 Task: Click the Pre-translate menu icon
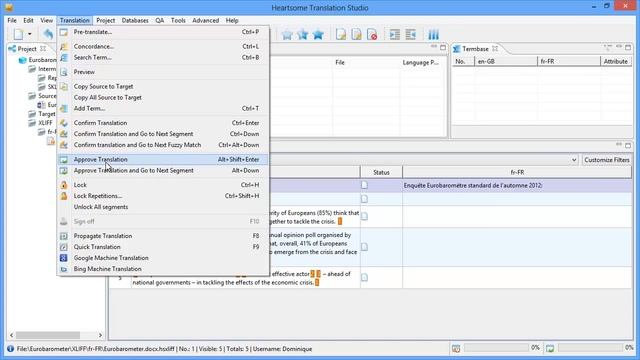(64, 32)
